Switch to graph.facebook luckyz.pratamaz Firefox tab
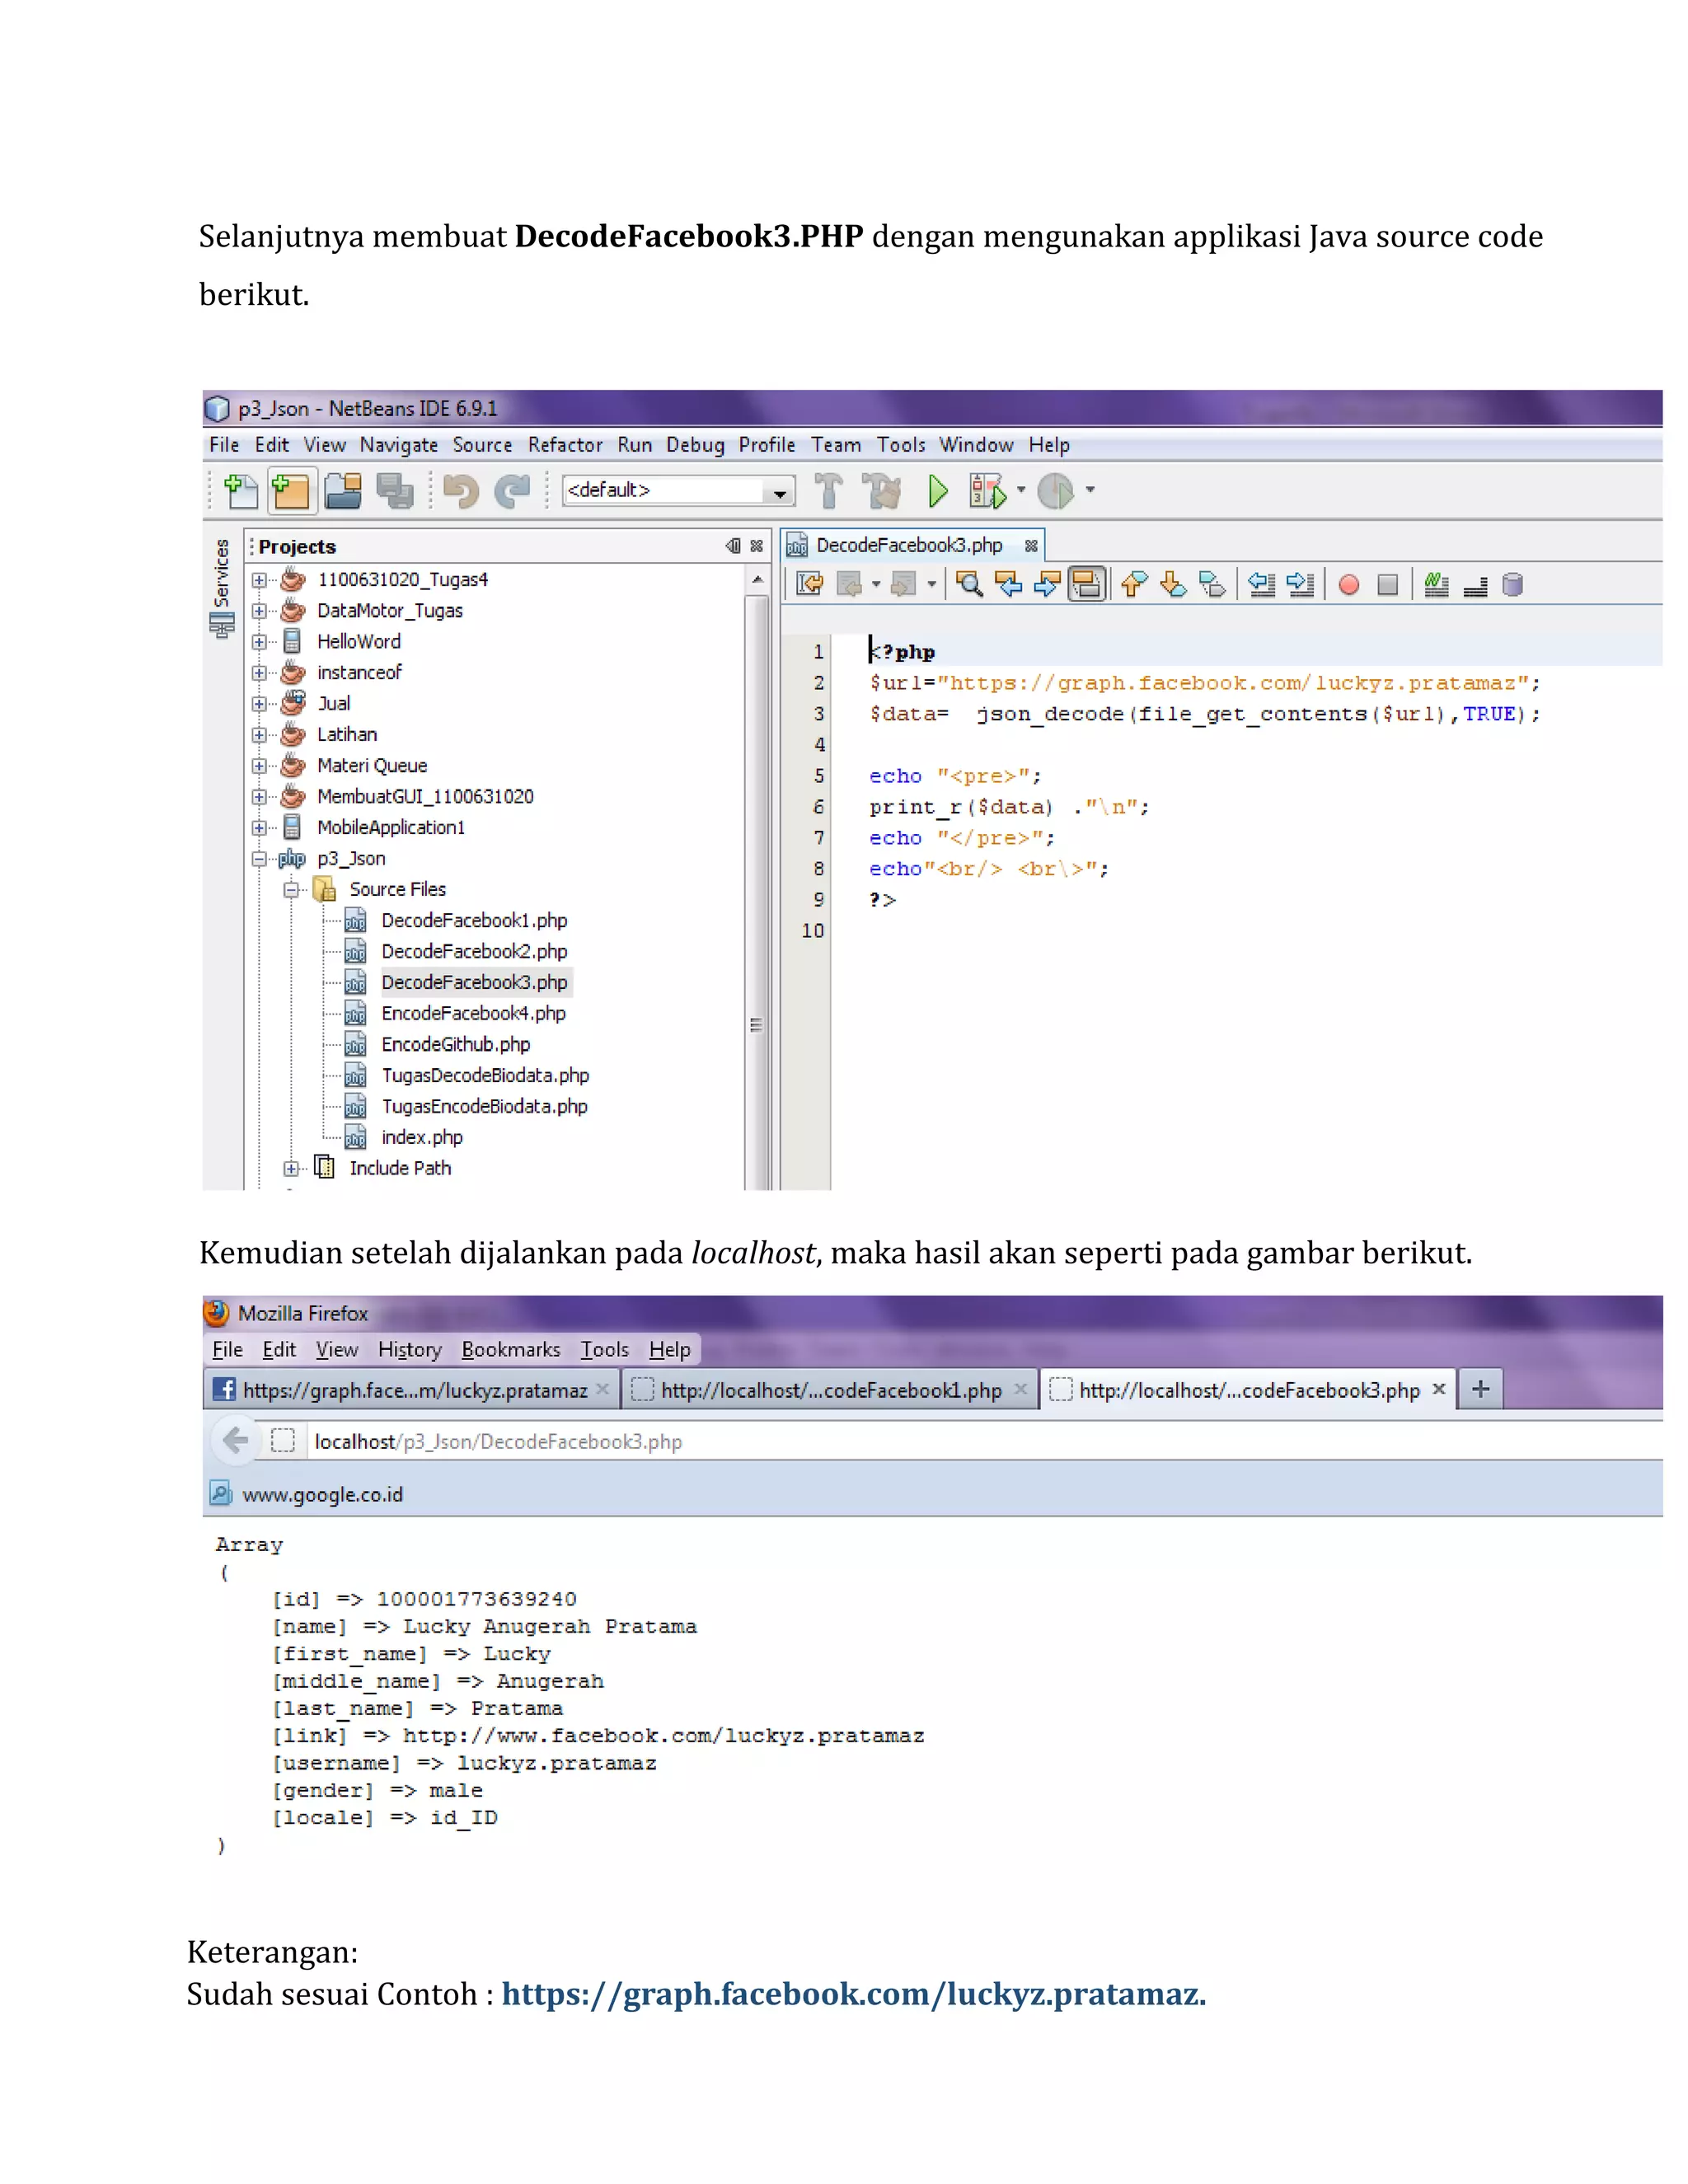The height and width of the screenshot is (2184, 1688). pyautogui.click(x=411, y=1390)
